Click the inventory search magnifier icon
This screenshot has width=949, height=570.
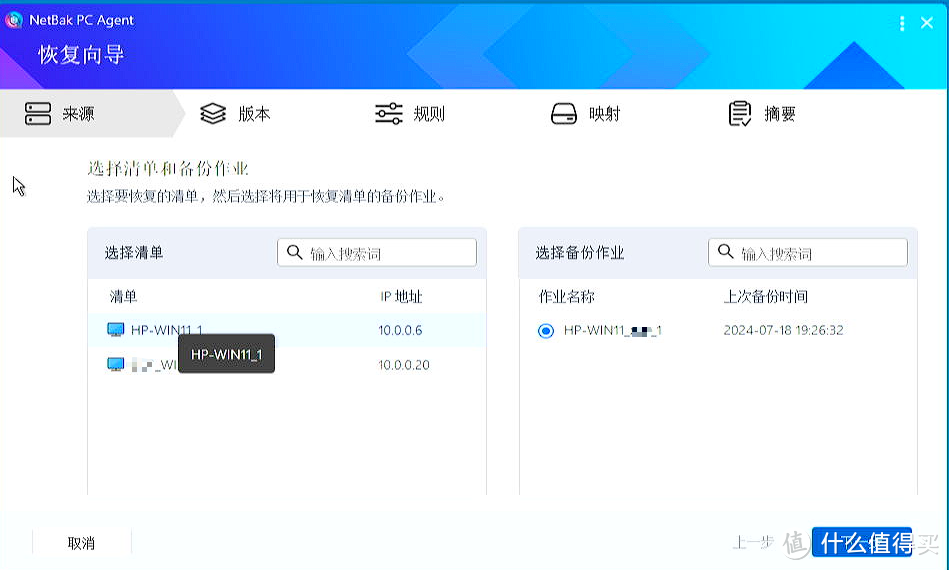tap(295, 252)
